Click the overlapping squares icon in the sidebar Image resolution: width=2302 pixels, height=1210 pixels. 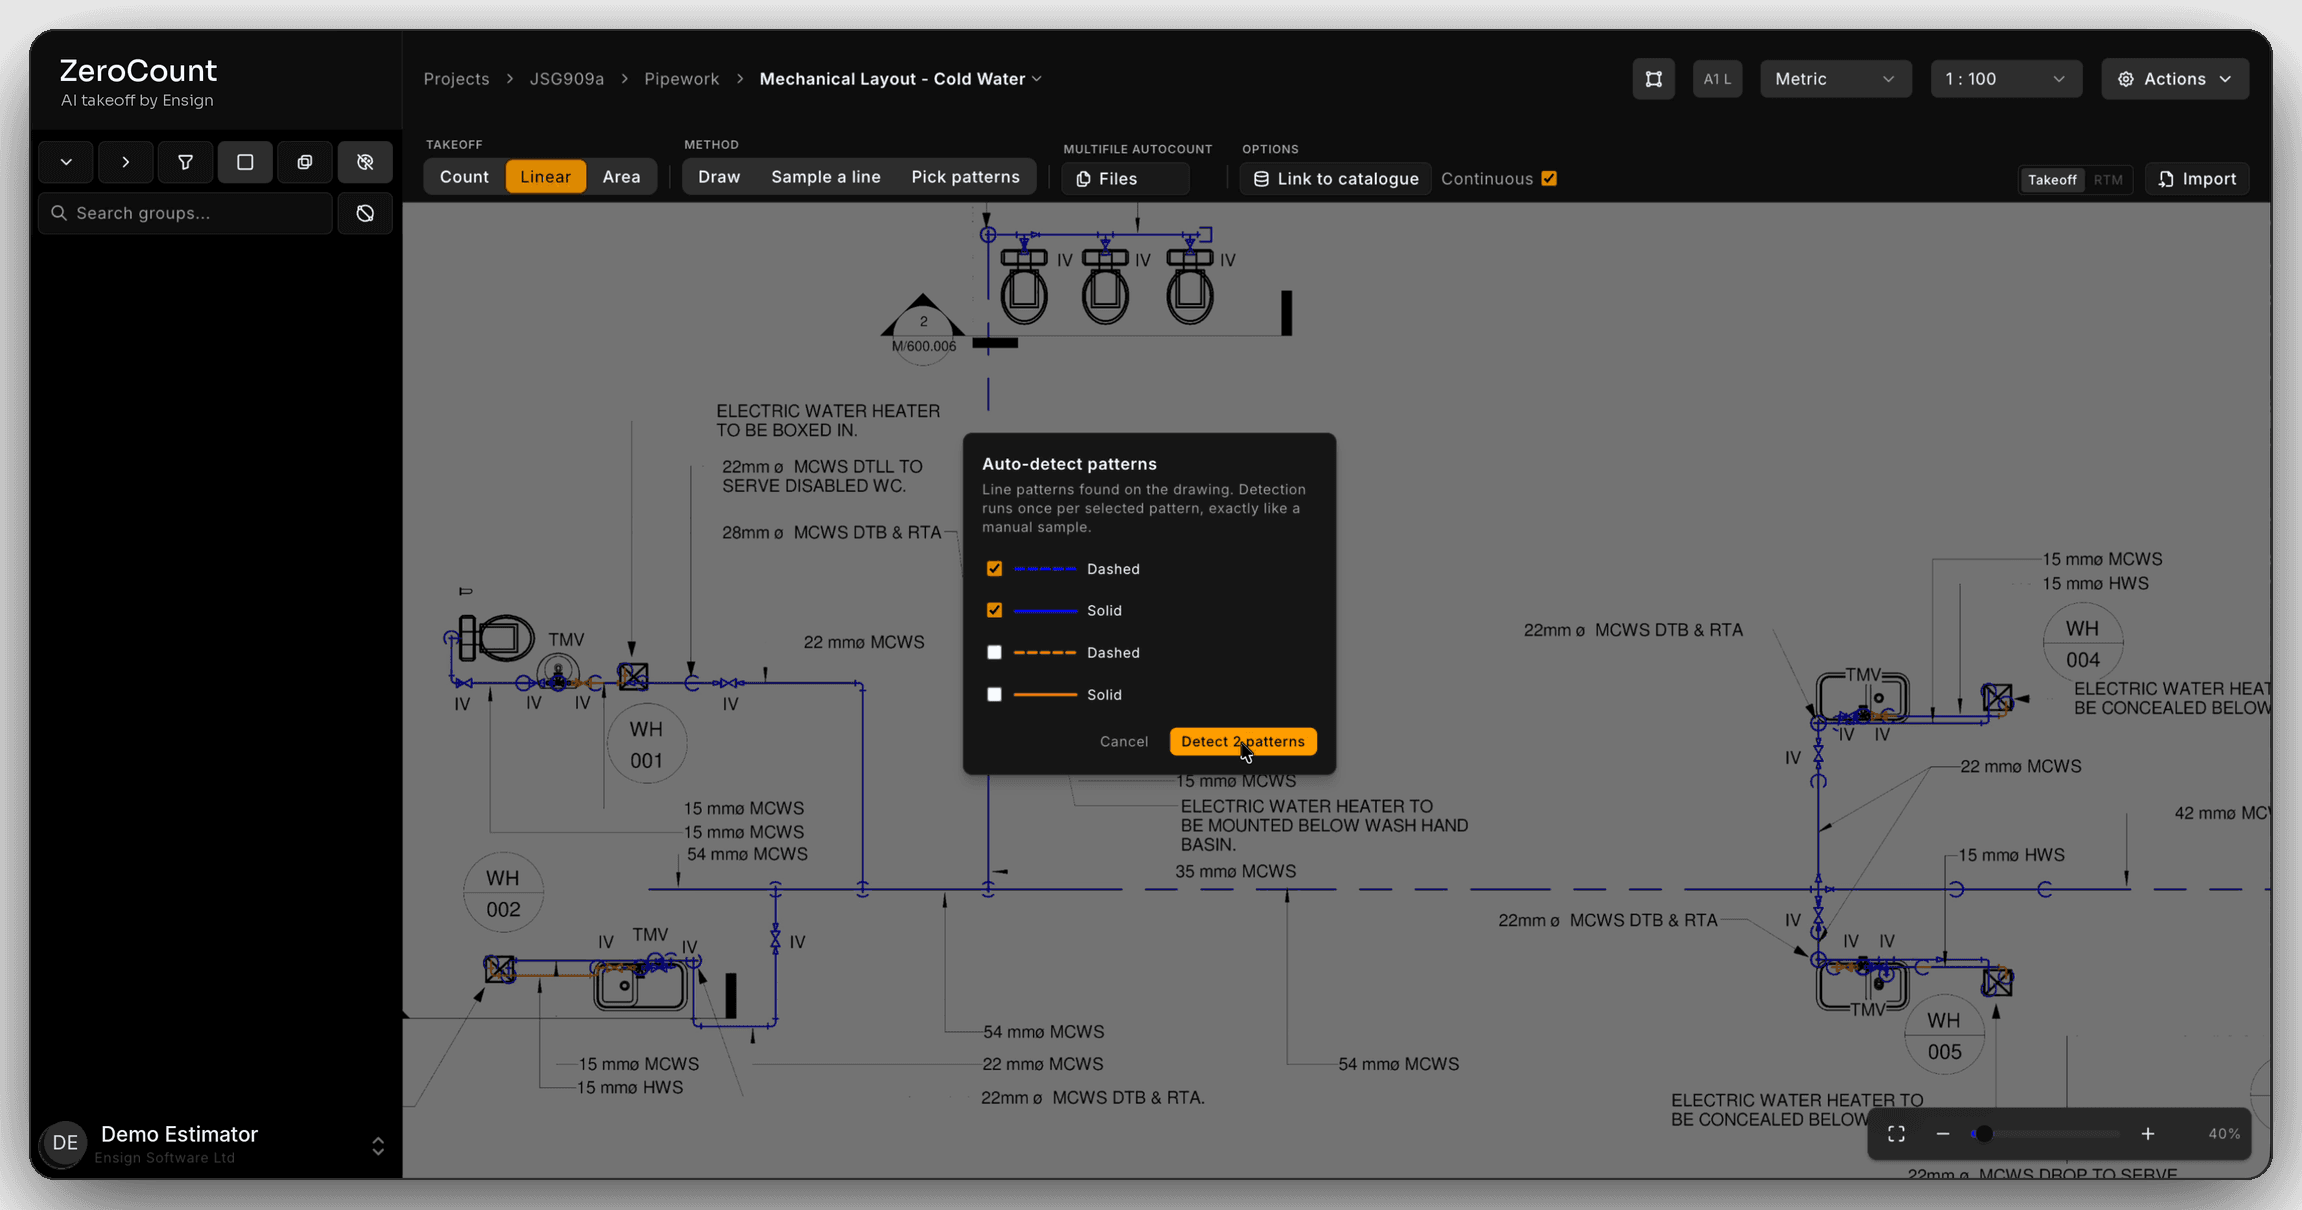pyautogui.click(x=305, y=162)
